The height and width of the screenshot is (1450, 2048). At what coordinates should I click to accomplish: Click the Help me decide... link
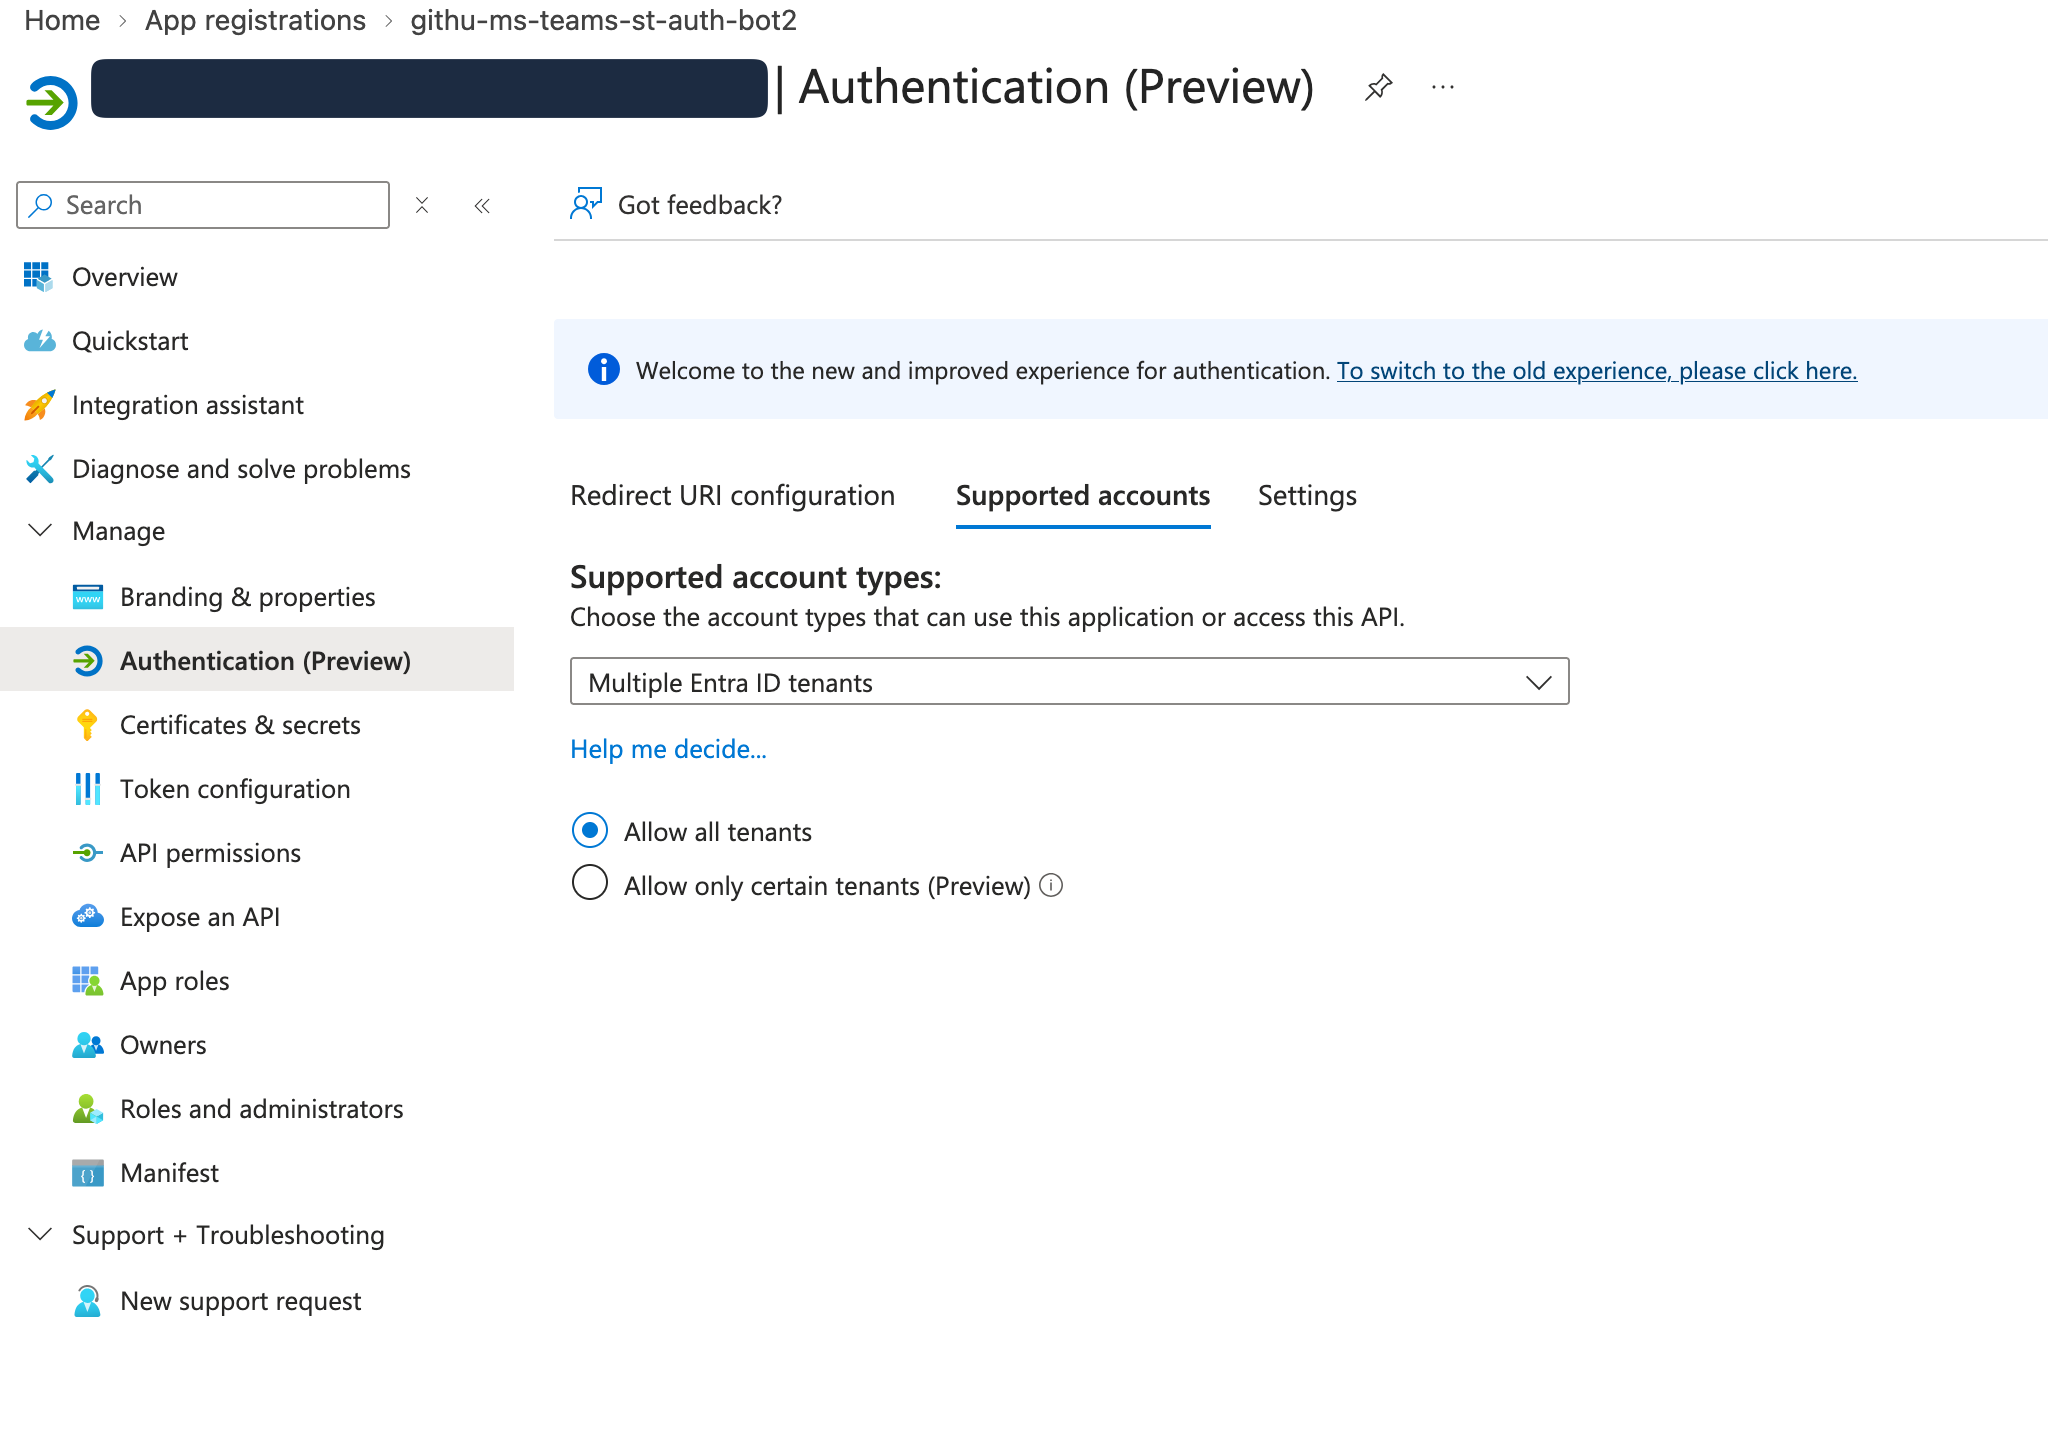point(668,749)
